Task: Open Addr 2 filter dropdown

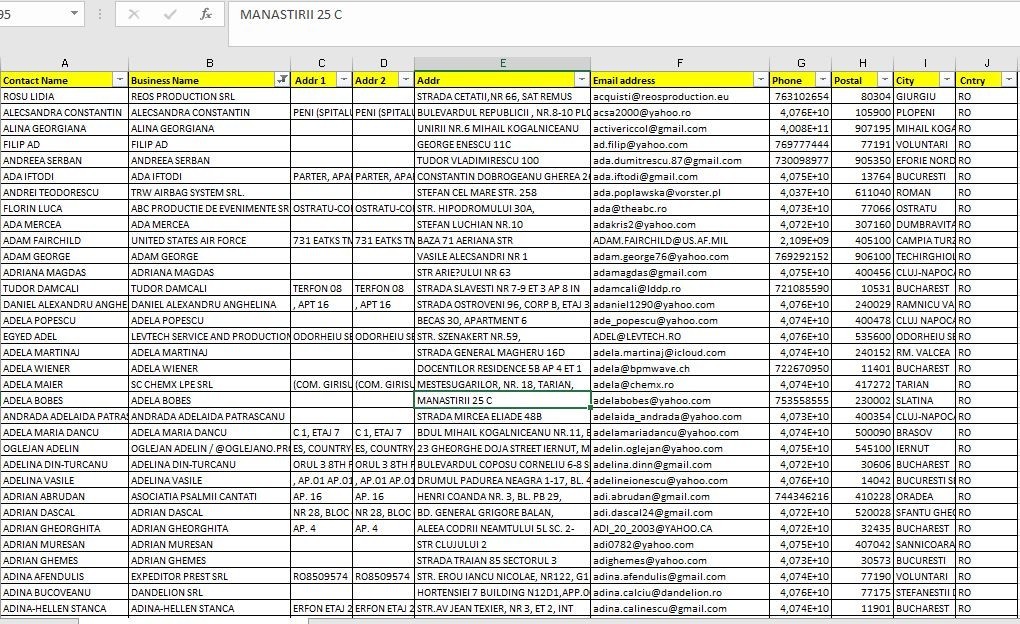Action: 406,79
